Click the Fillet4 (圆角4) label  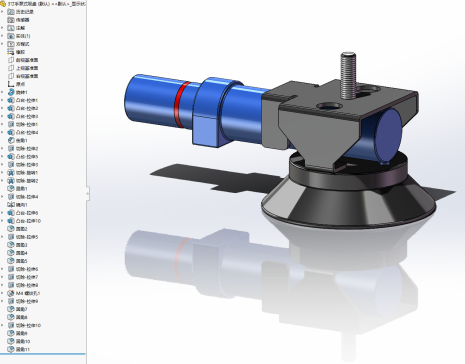pos(22,253)
